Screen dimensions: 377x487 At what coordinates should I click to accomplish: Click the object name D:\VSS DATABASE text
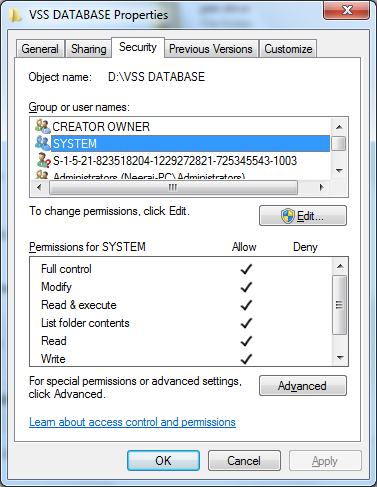pos(156,77)
